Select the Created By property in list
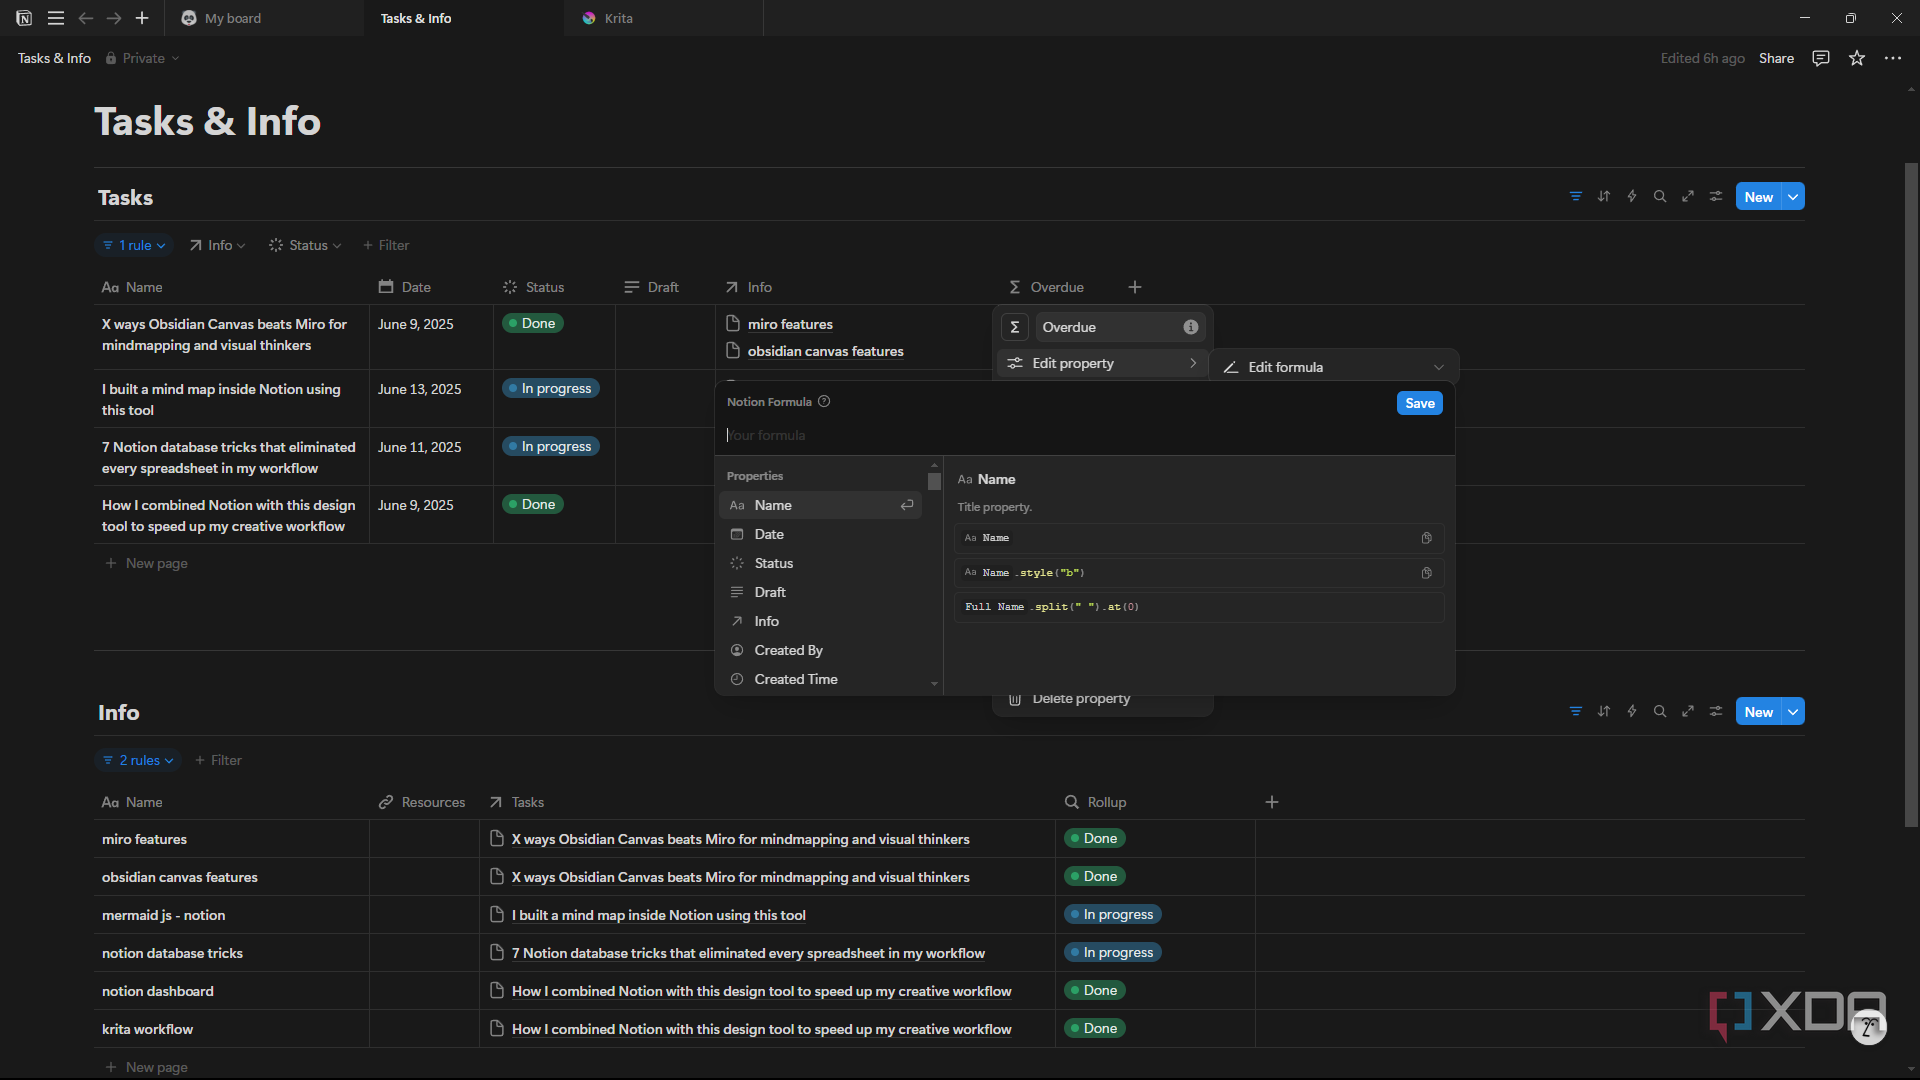1920x1080 pixels. click(x=820, y=650)
